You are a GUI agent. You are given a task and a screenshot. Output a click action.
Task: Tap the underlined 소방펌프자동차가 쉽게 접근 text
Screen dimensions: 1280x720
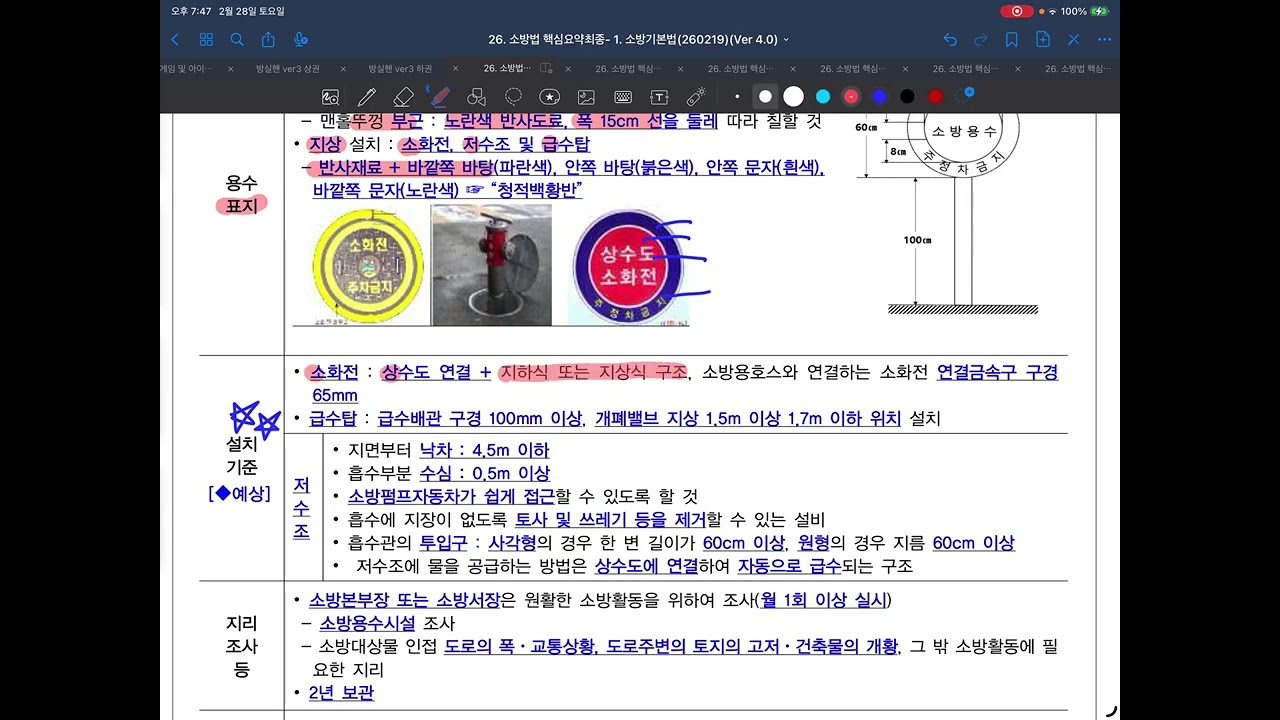coord(451,496)
